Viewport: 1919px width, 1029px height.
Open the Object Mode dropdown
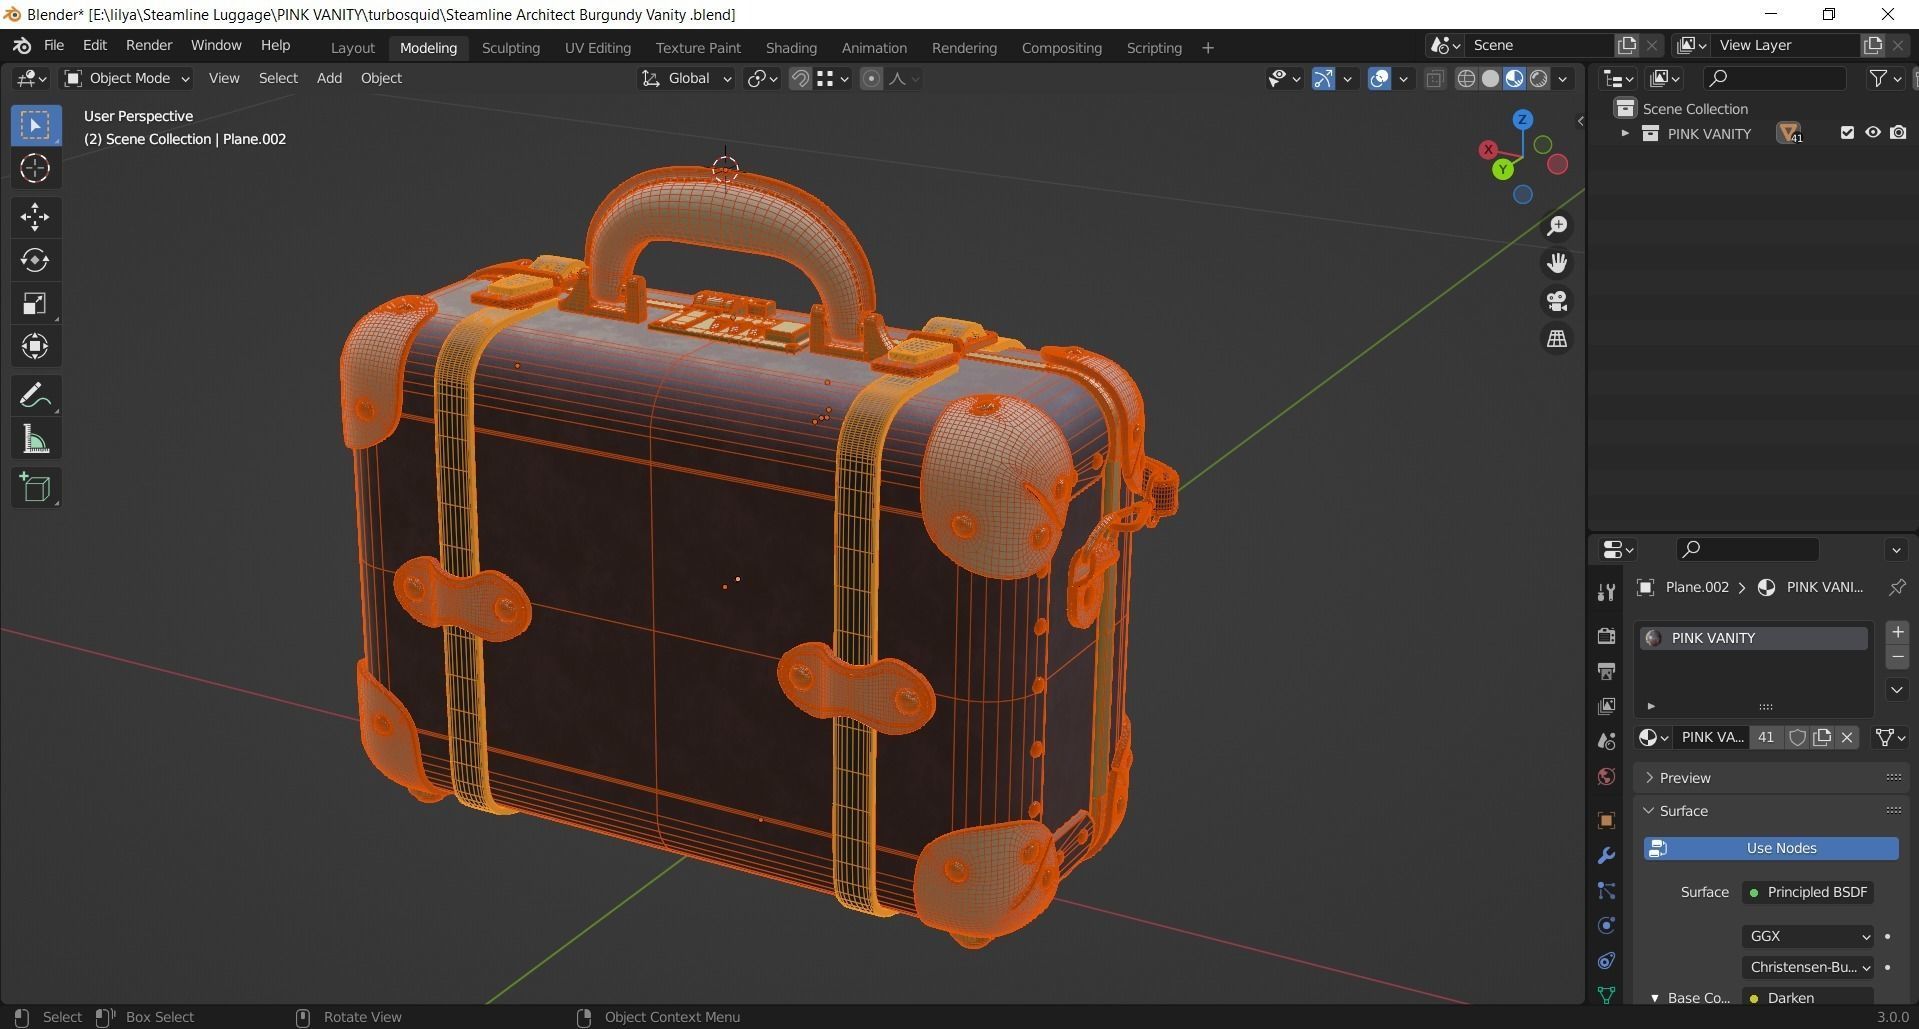[126, 78]
